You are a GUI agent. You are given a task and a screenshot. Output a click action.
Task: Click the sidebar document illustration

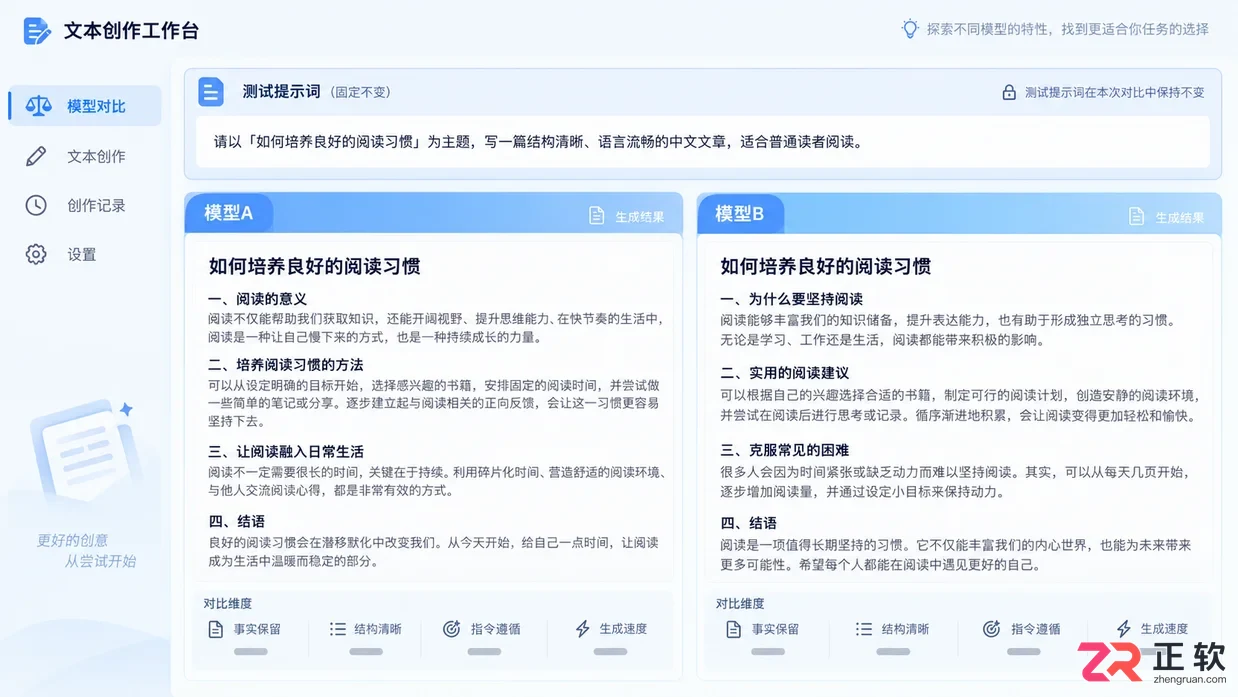point(84,454)
